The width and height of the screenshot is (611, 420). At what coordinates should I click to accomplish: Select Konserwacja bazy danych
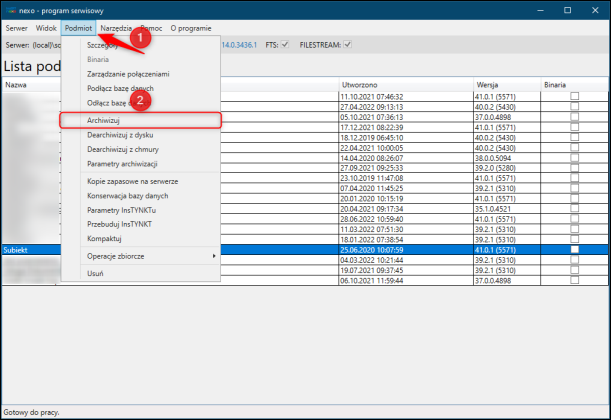click(127, 196)
